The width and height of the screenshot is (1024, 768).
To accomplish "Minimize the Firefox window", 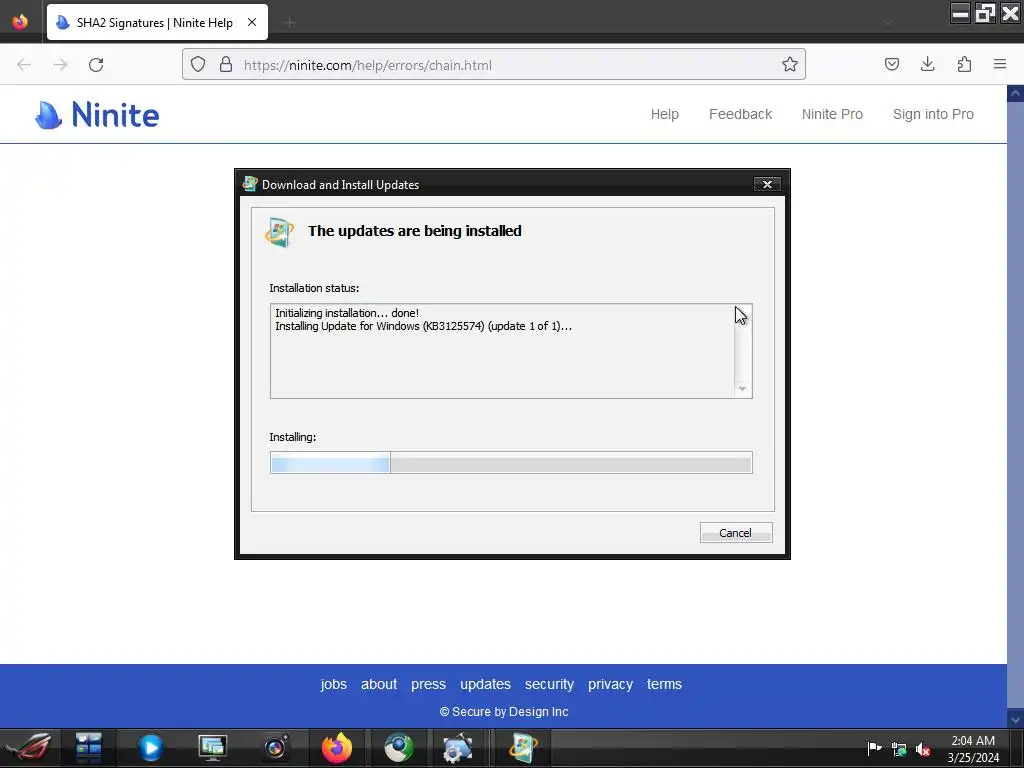I will tap(960, 14).
